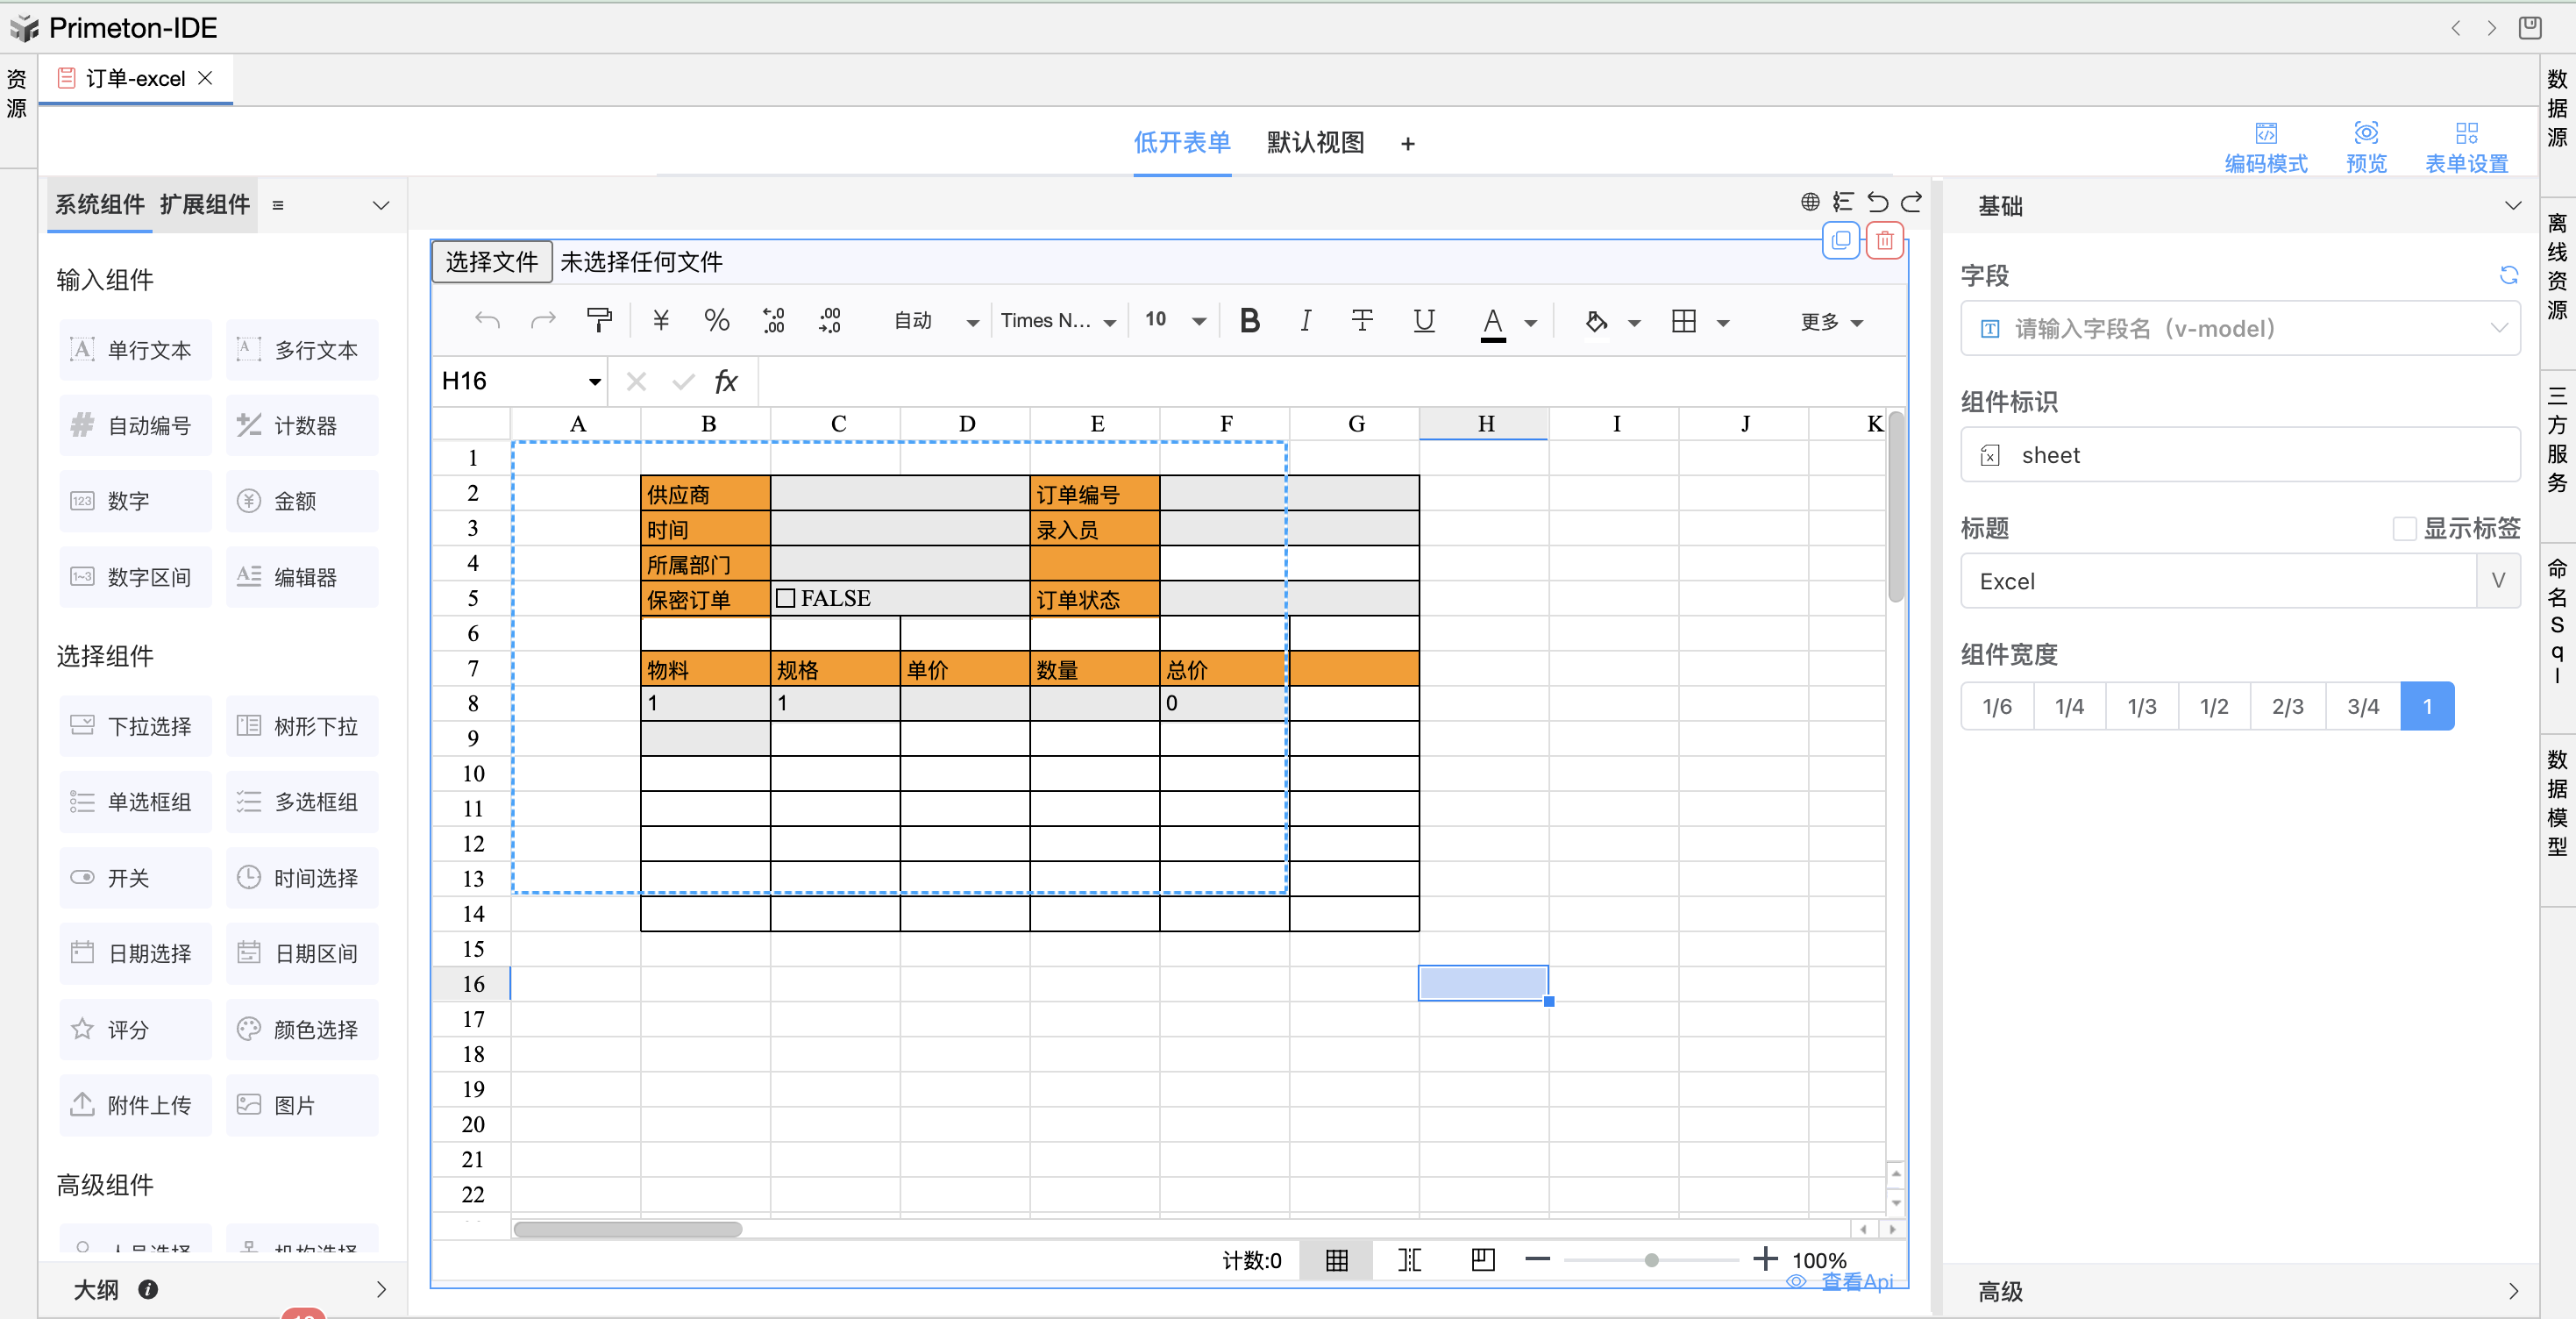Click the zoom slider handle
Viewport: 2576px width, 1319px height.
(x=1652, y=1259)
